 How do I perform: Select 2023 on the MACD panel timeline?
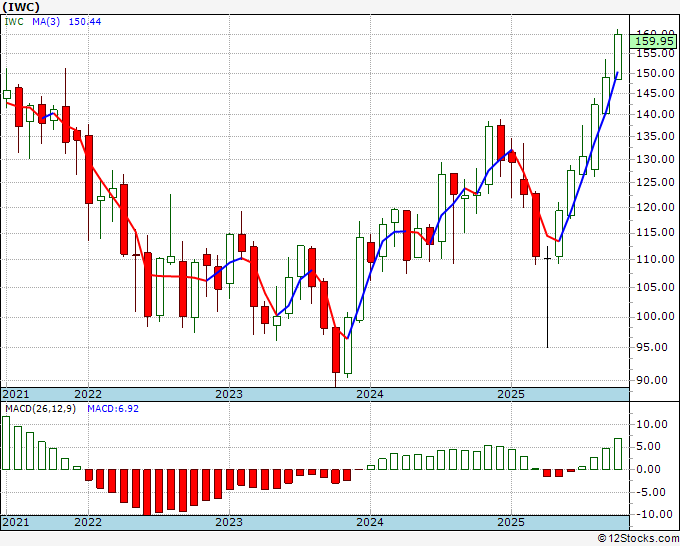click(x=229, y=522)
